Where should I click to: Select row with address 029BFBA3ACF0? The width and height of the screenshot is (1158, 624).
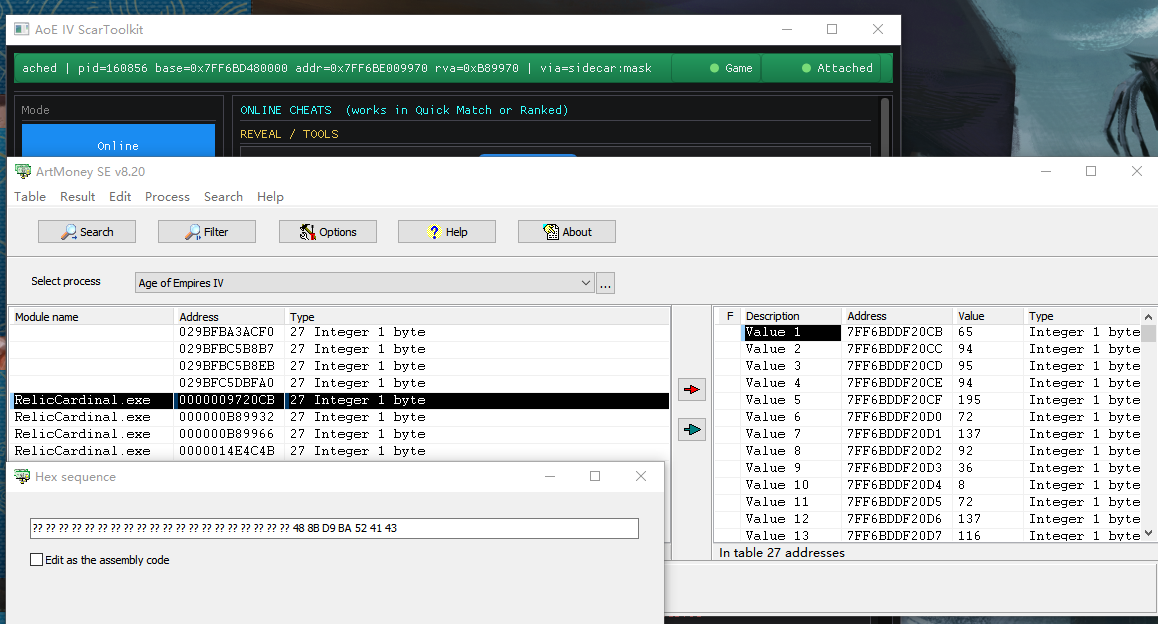point(340,332)
